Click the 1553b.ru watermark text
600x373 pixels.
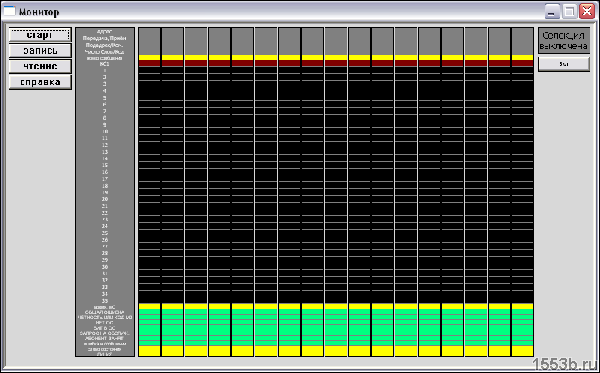click(565, 365)
